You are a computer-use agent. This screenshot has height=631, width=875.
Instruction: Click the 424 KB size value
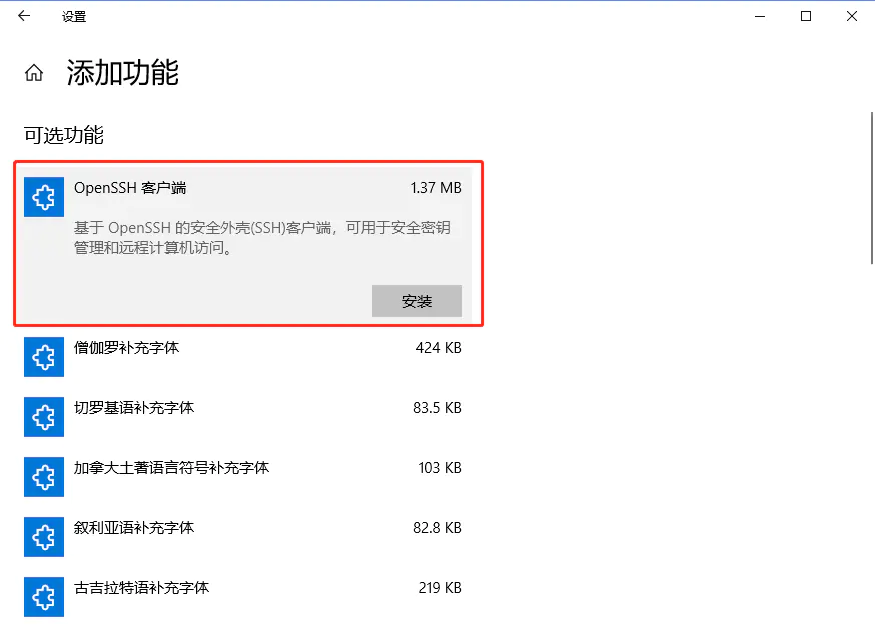[439, 348]
